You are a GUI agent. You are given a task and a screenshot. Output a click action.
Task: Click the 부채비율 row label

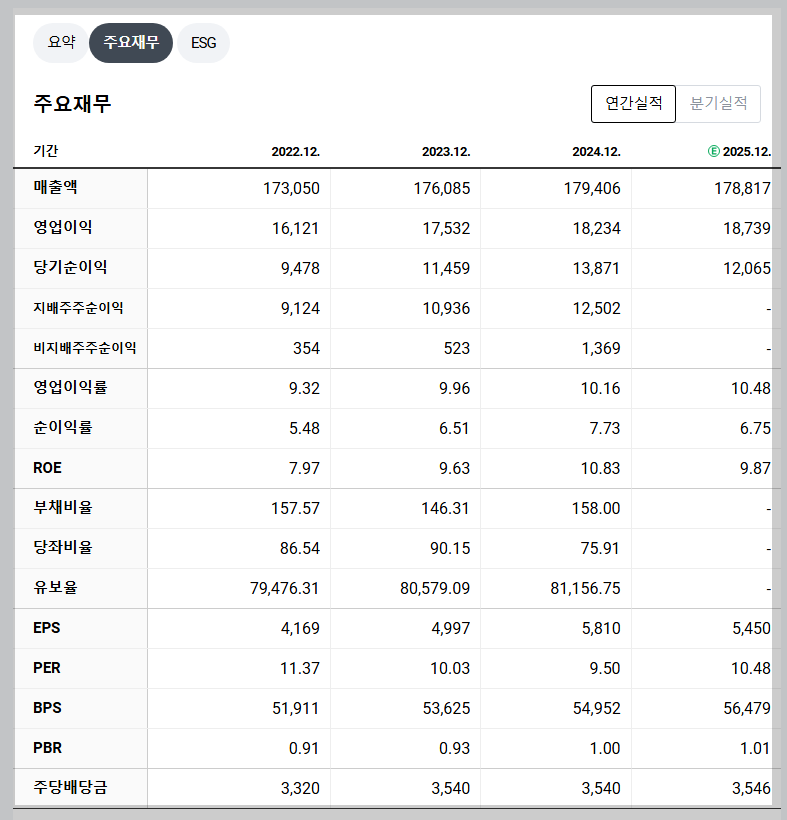(x=60, y=508)
